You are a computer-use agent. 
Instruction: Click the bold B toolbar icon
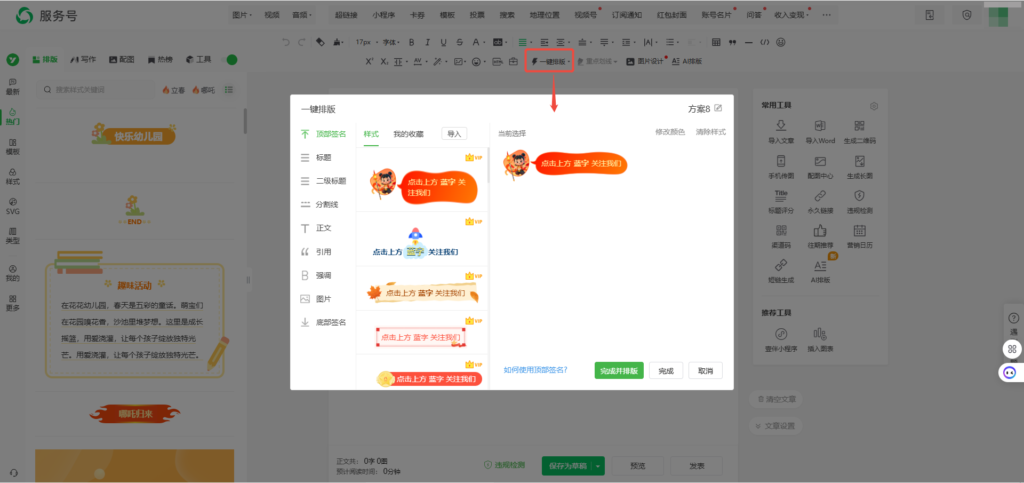[x=411, y=42]
